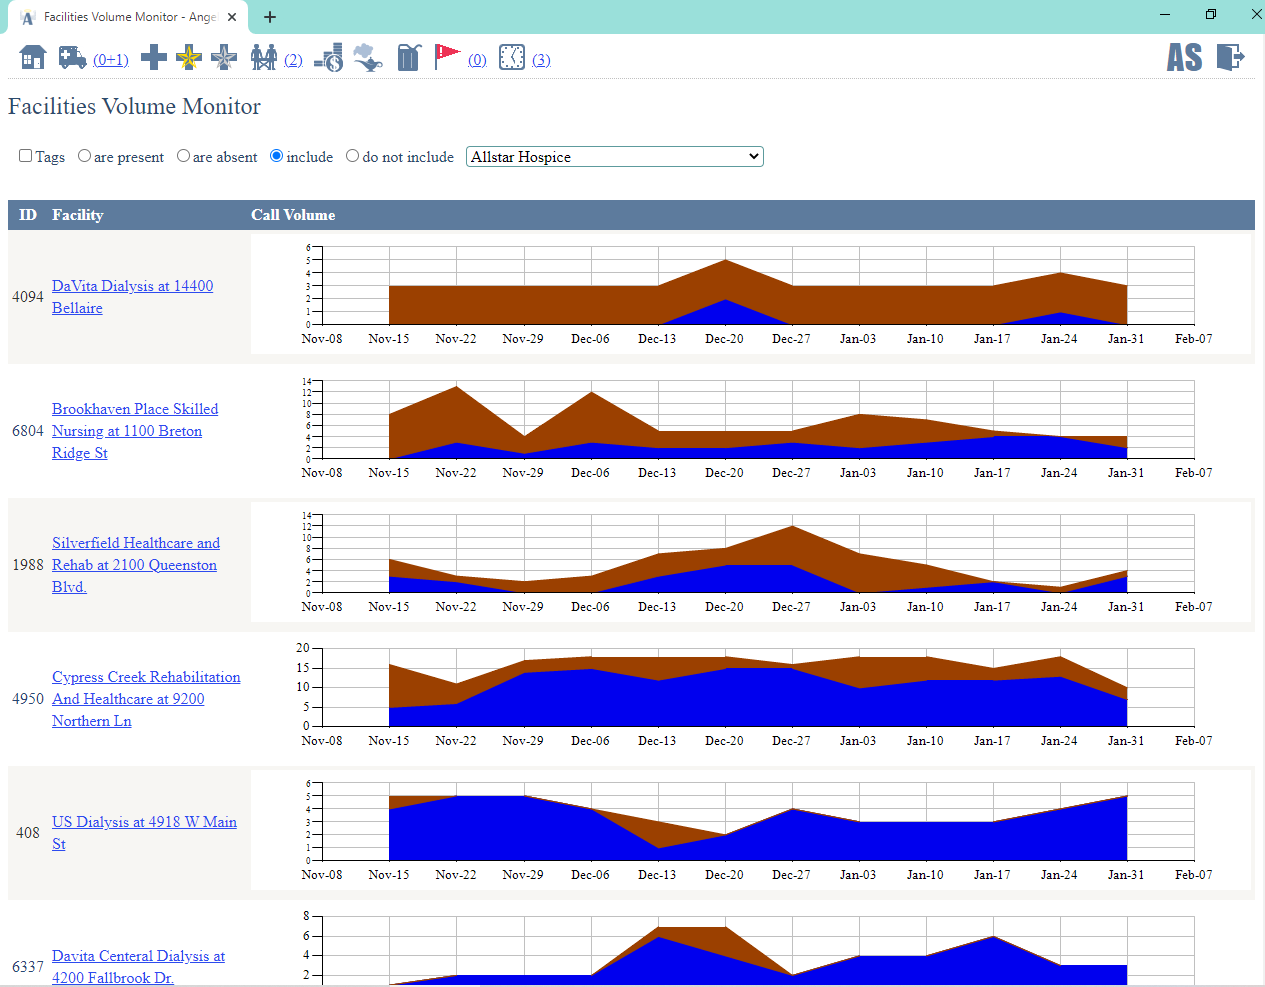Click the AS user initials icon

[1184, 57]
